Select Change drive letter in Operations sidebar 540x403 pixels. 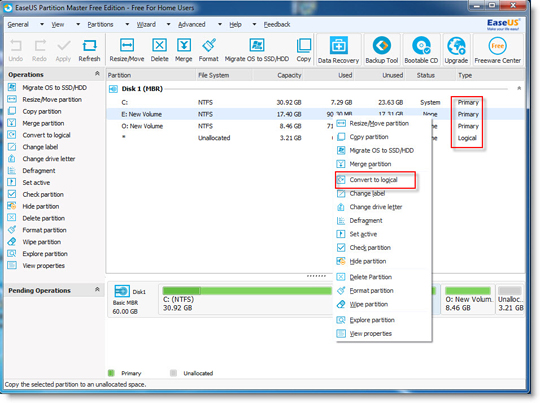41,159
